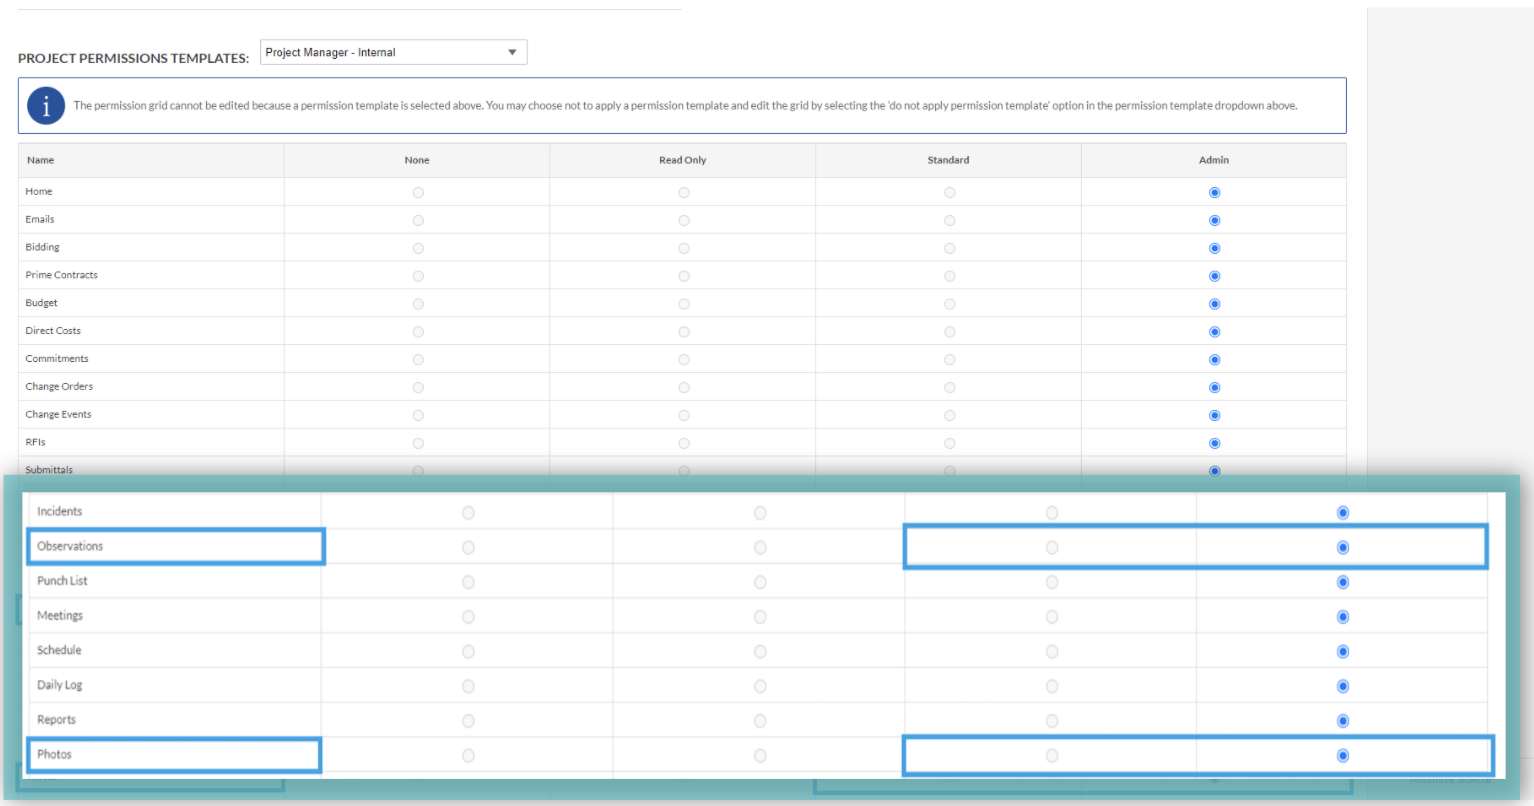Click the Admin column header
1534x806 pixels.
pyautogui.click(x=1214, y=160)
